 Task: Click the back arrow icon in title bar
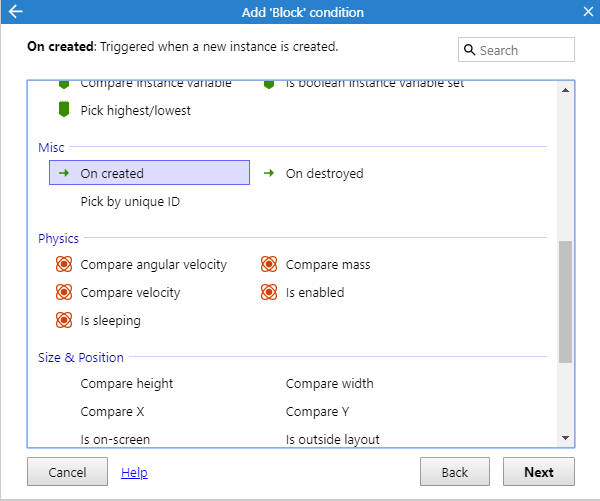pos(14,12)
